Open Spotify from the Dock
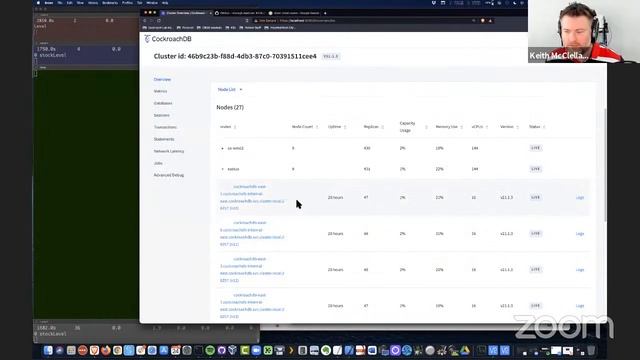The width and height of the screenshot is (640, 360). 210,350
